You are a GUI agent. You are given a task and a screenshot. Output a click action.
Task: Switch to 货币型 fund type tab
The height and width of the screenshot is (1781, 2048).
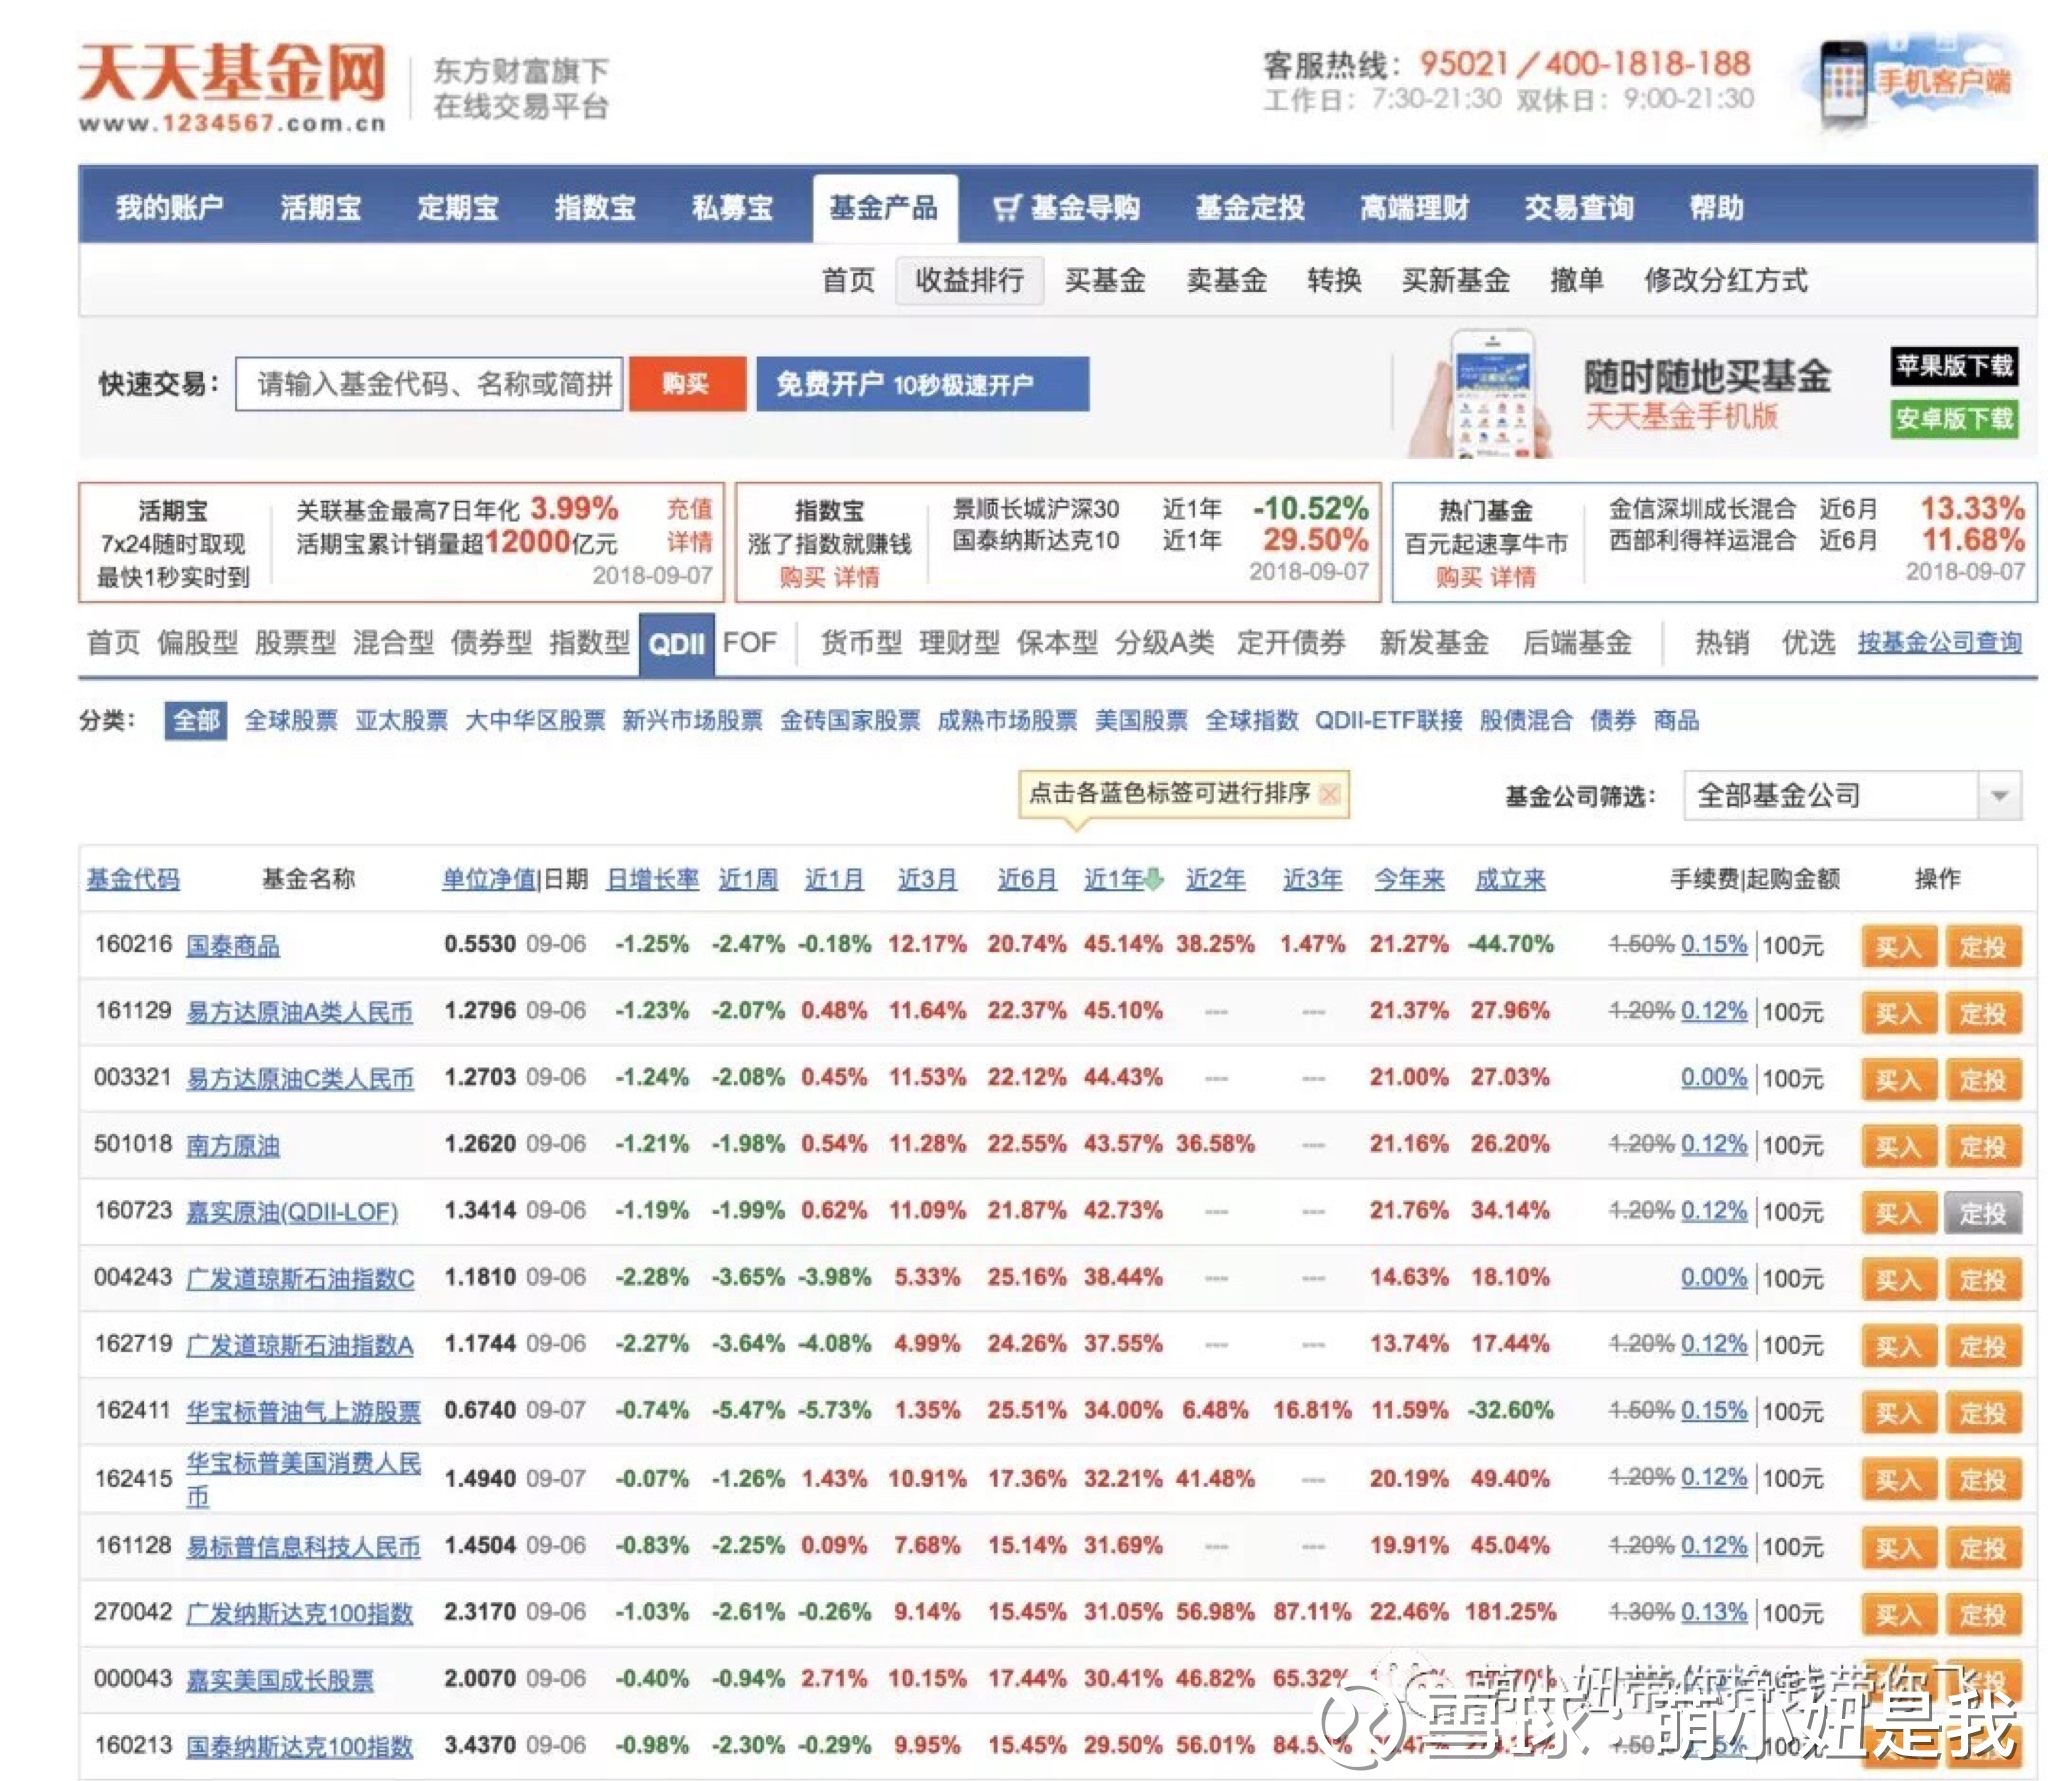[861, 642]
